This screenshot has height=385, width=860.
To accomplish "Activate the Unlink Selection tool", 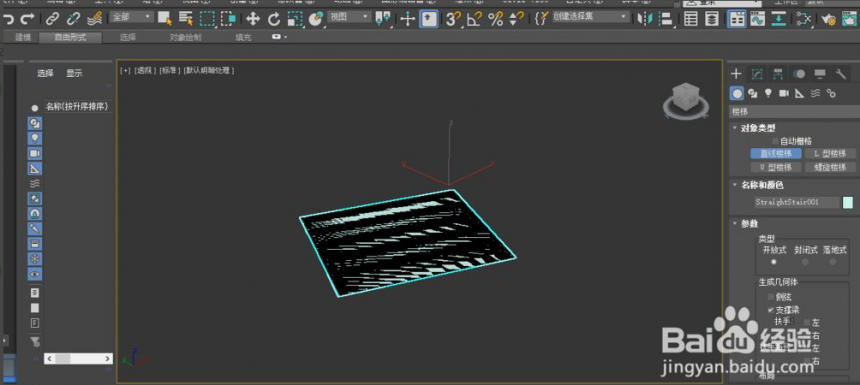I will point(73,19).
